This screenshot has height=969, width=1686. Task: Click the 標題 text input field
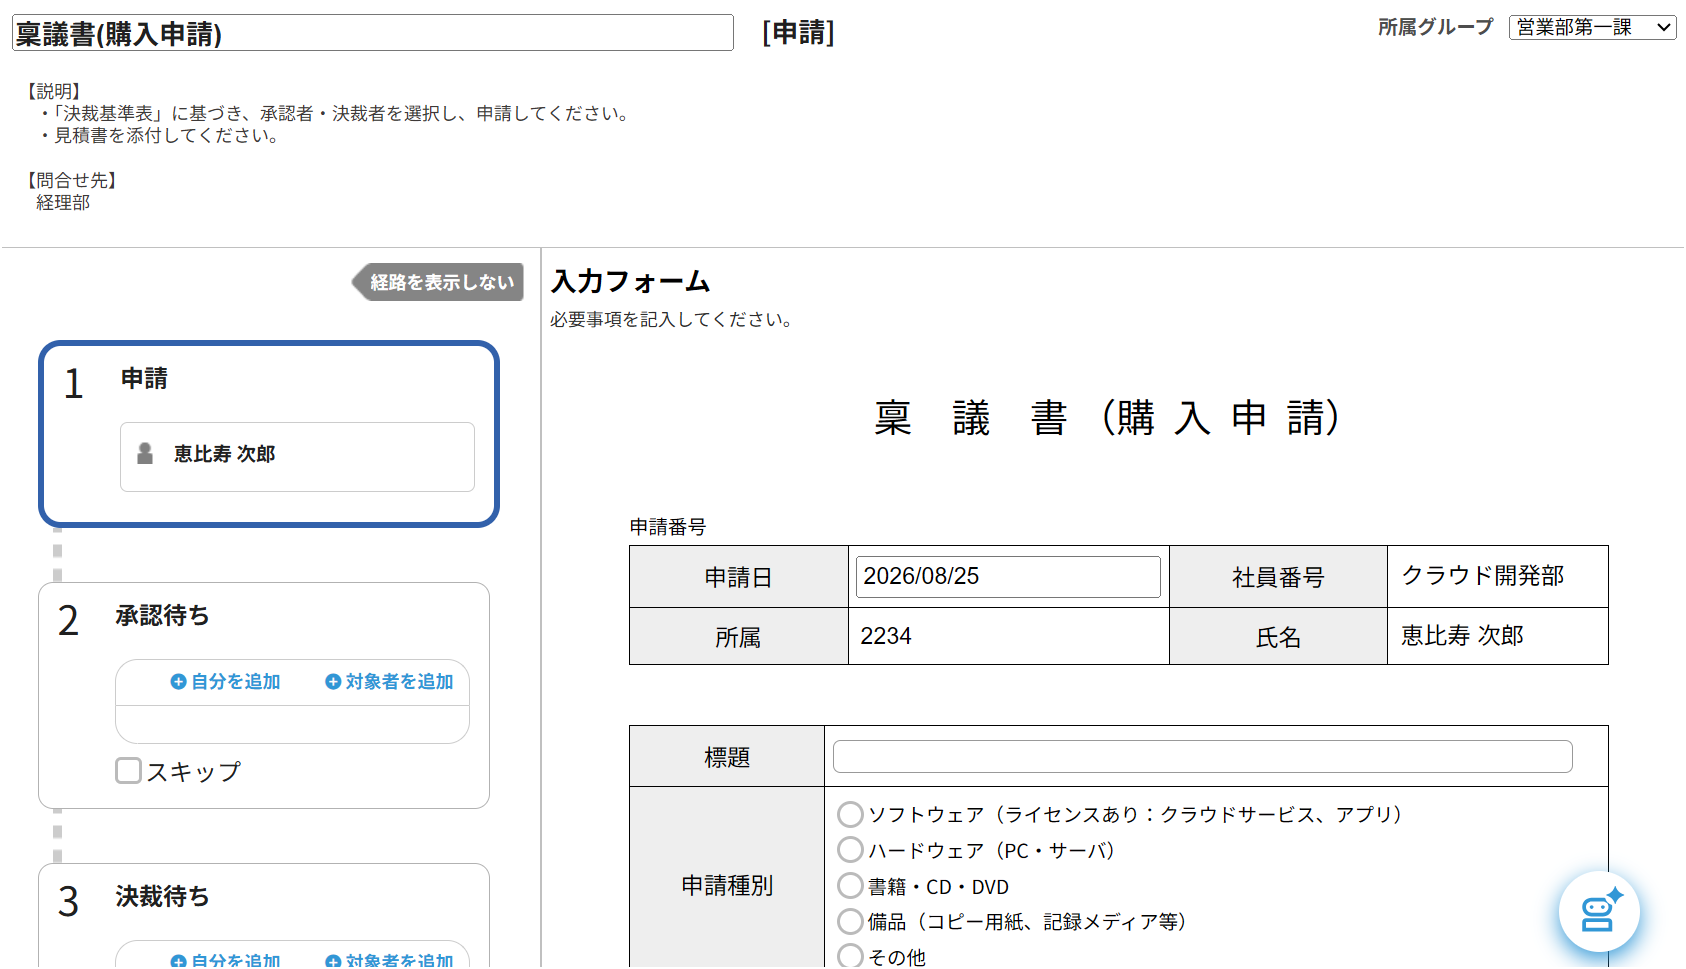(x=1202, y=757)
